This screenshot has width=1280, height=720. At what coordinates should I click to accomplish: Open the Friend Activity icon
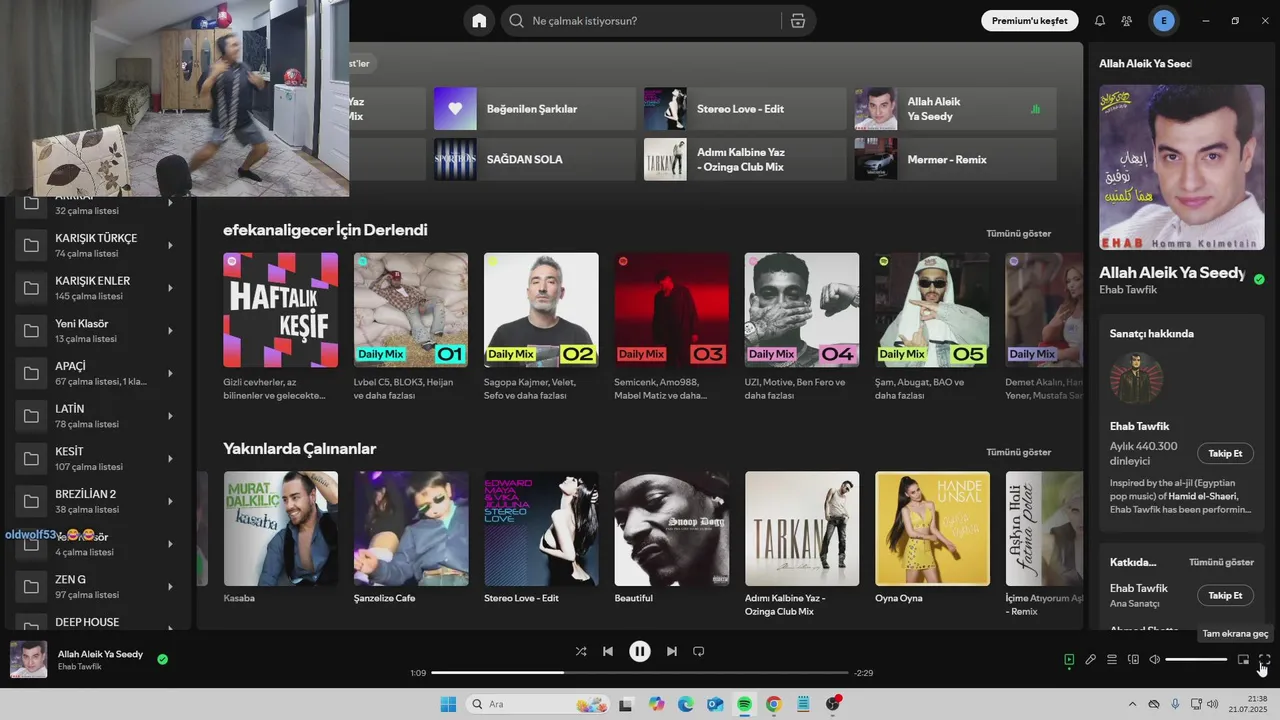pyautogui.click(x=1127, y=21)
